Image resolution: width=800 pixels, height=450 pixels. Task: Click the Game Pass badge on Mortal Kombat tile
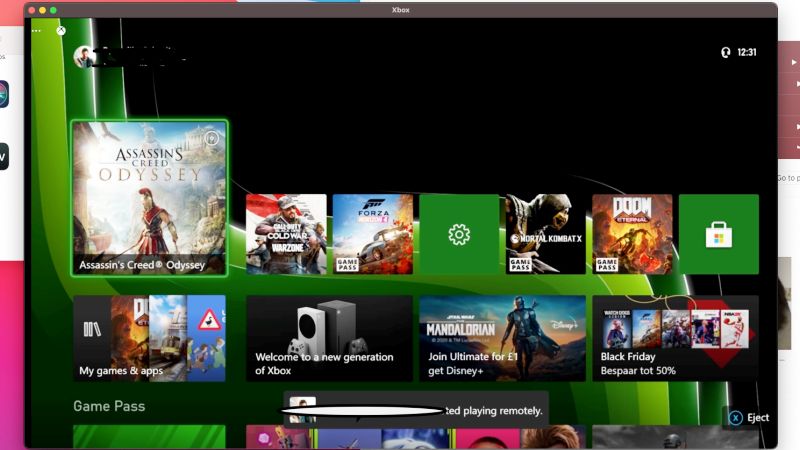tap(520, 264)
